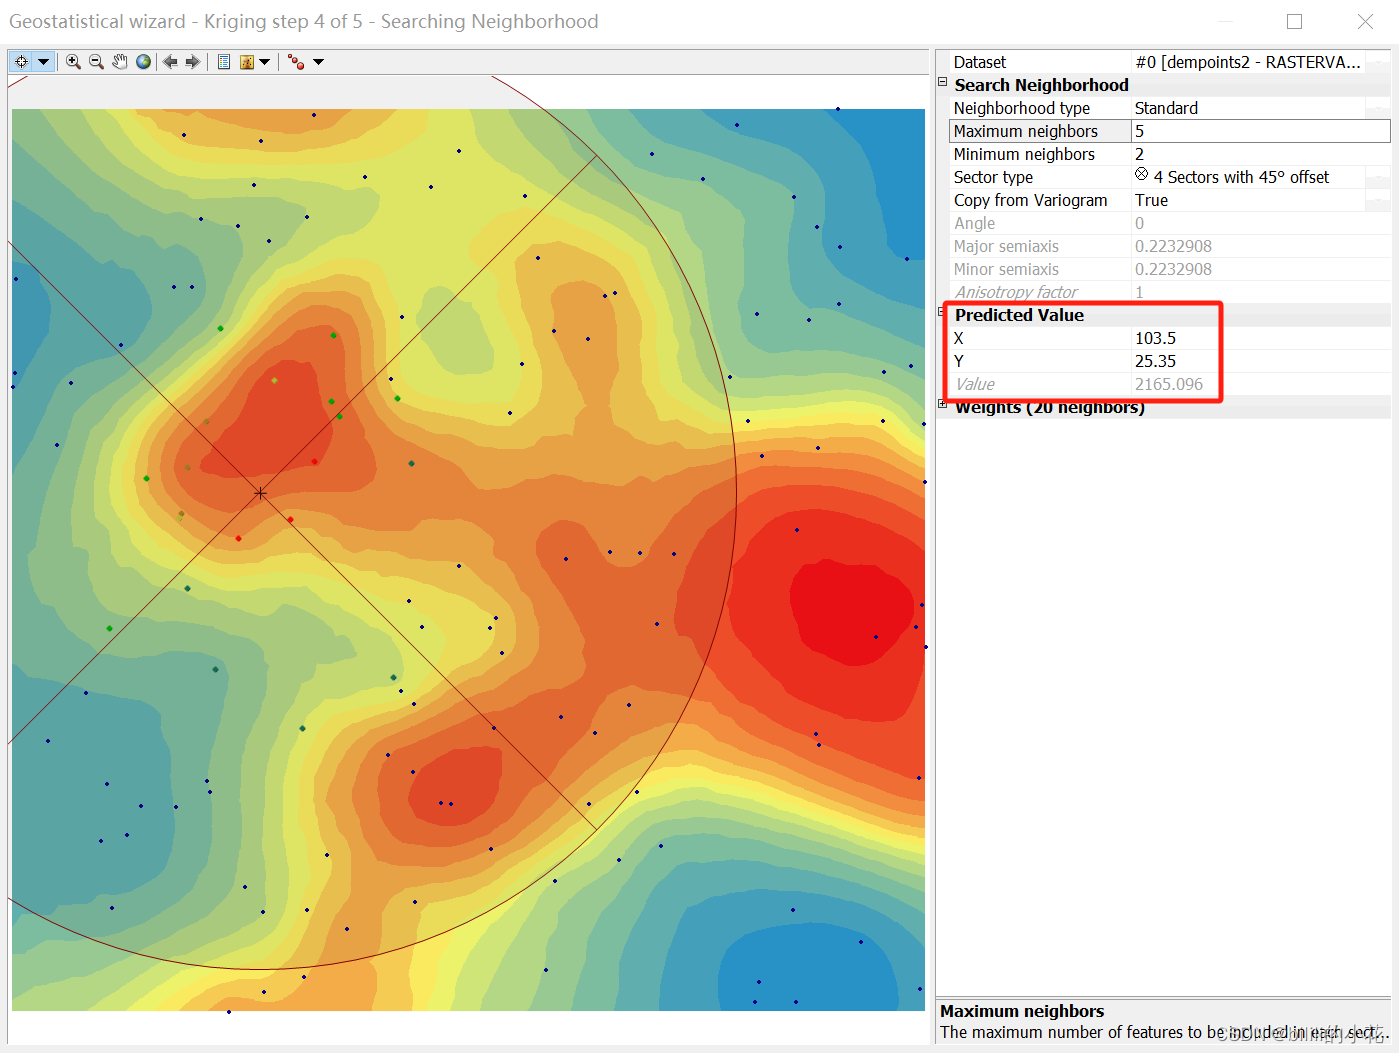
Task: Click the Minimum neighbors value 2
Action: (x=1260, y=154)
